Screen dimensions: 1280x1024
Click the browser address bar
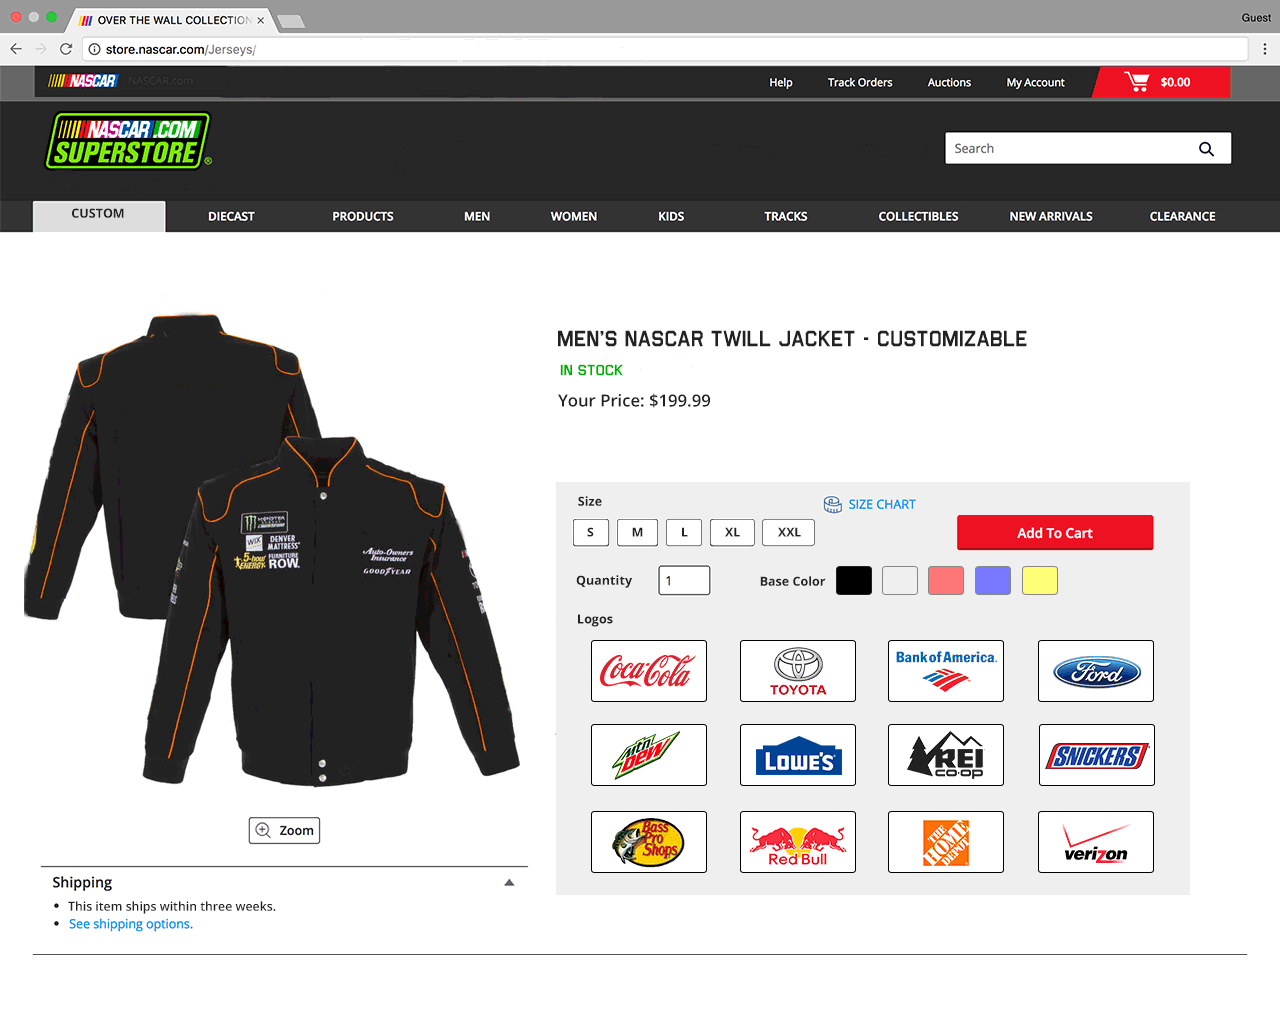point(665,49)
